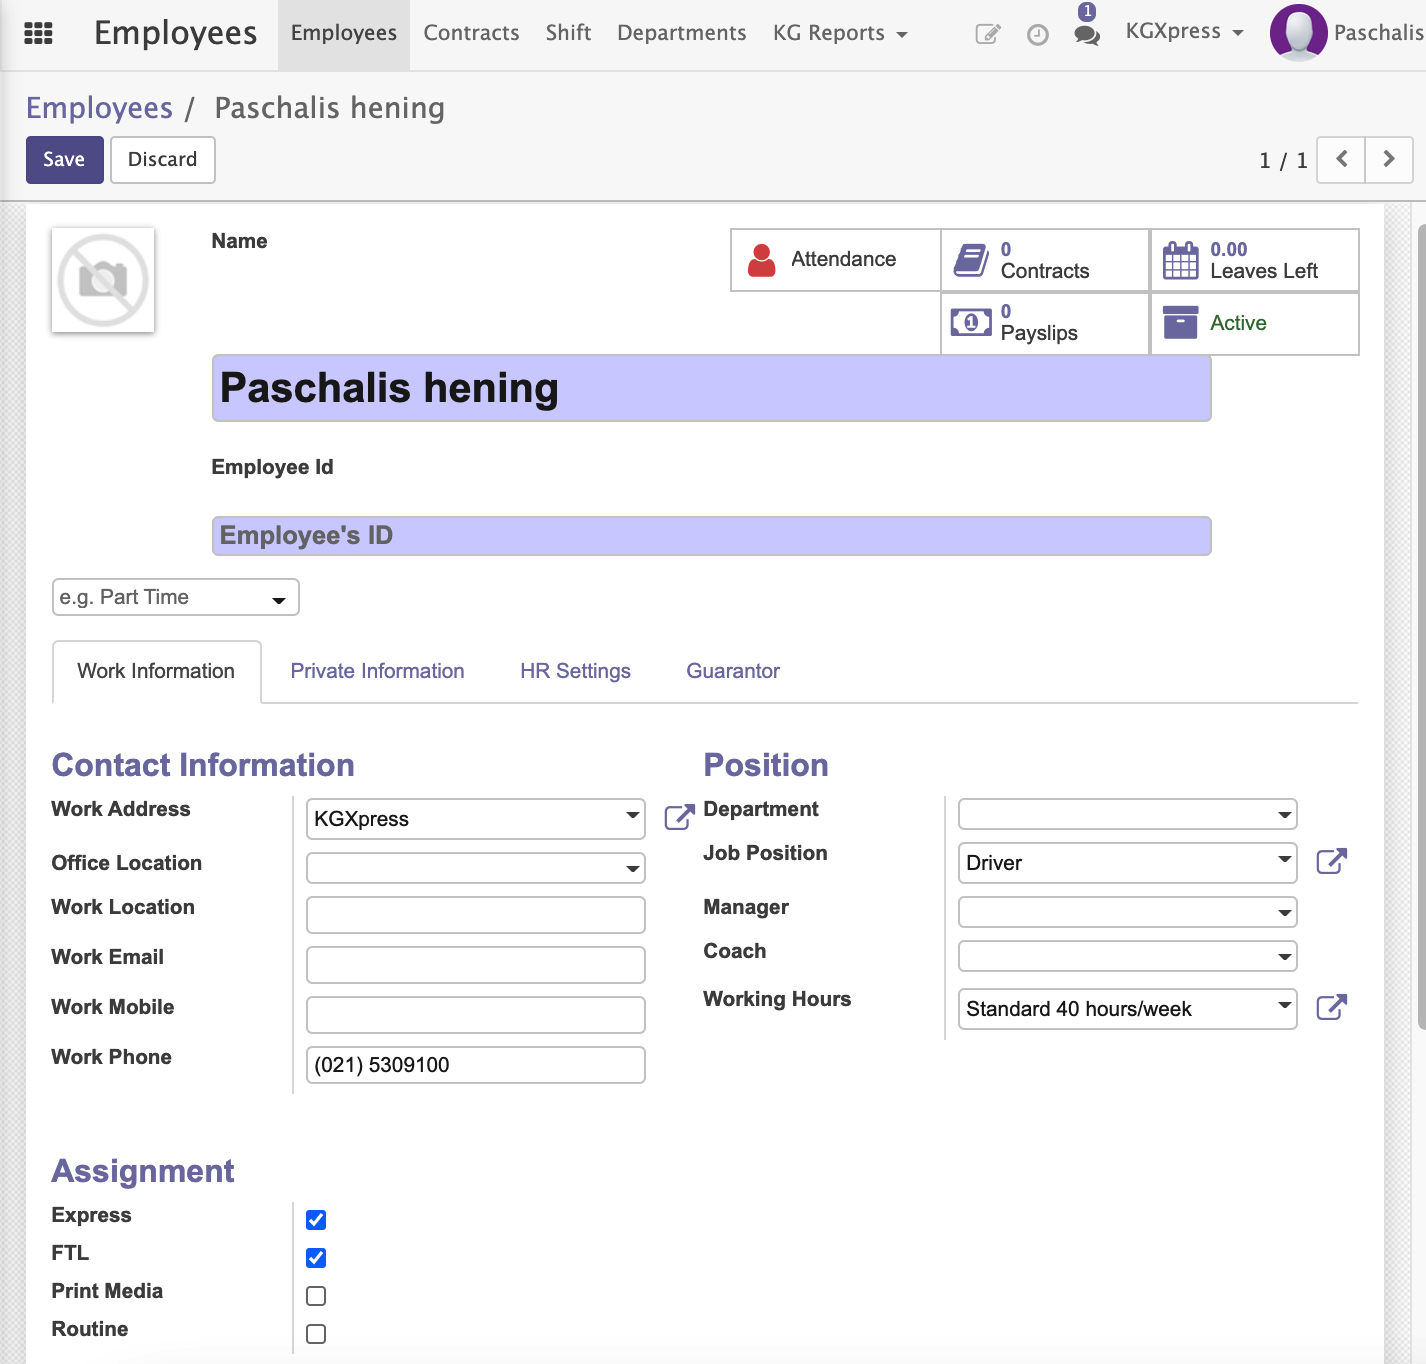Open Contracts stat button

coord(1045,260)
